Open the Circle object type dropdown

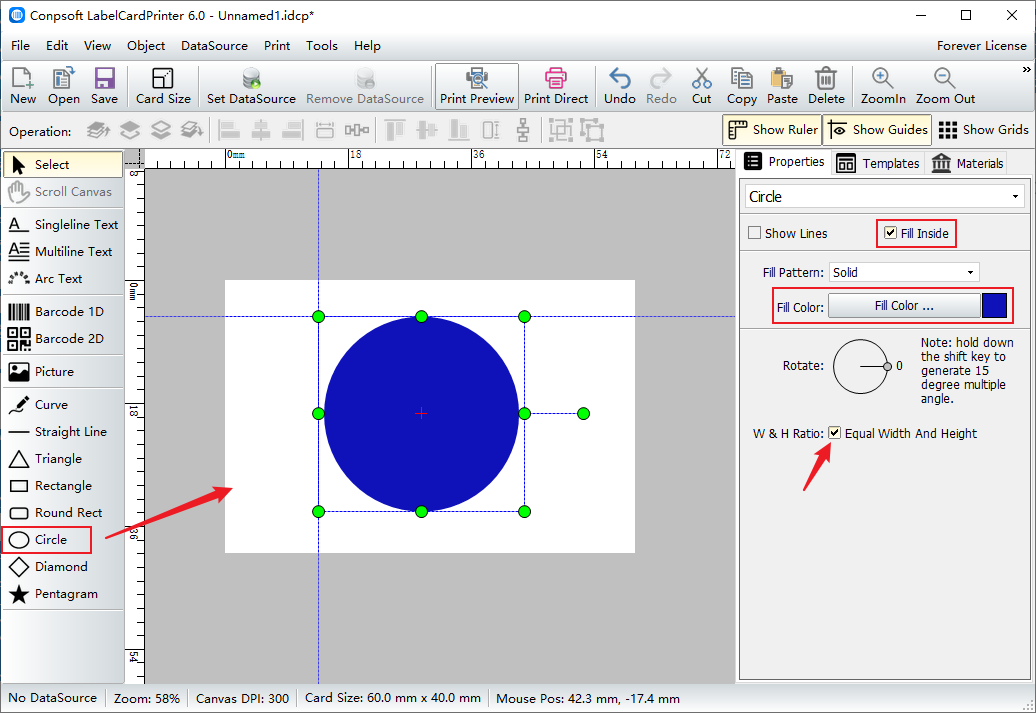tap(885, 197)
